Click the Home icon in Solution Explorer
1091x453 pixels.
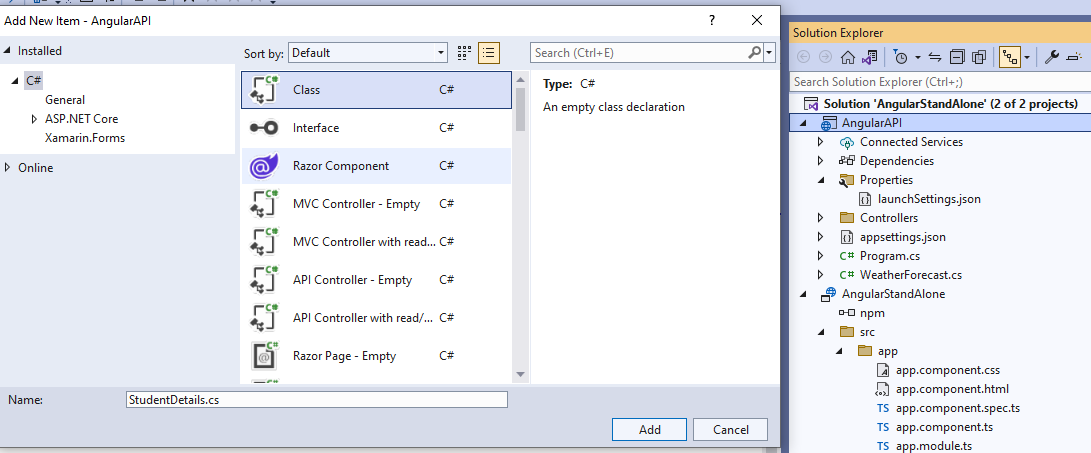(847, 57)
